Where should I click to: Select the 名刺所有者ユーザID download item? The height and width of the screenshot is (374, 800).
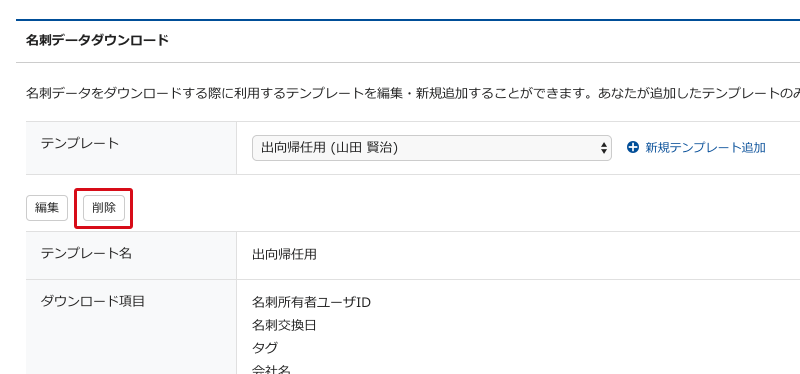311,303
